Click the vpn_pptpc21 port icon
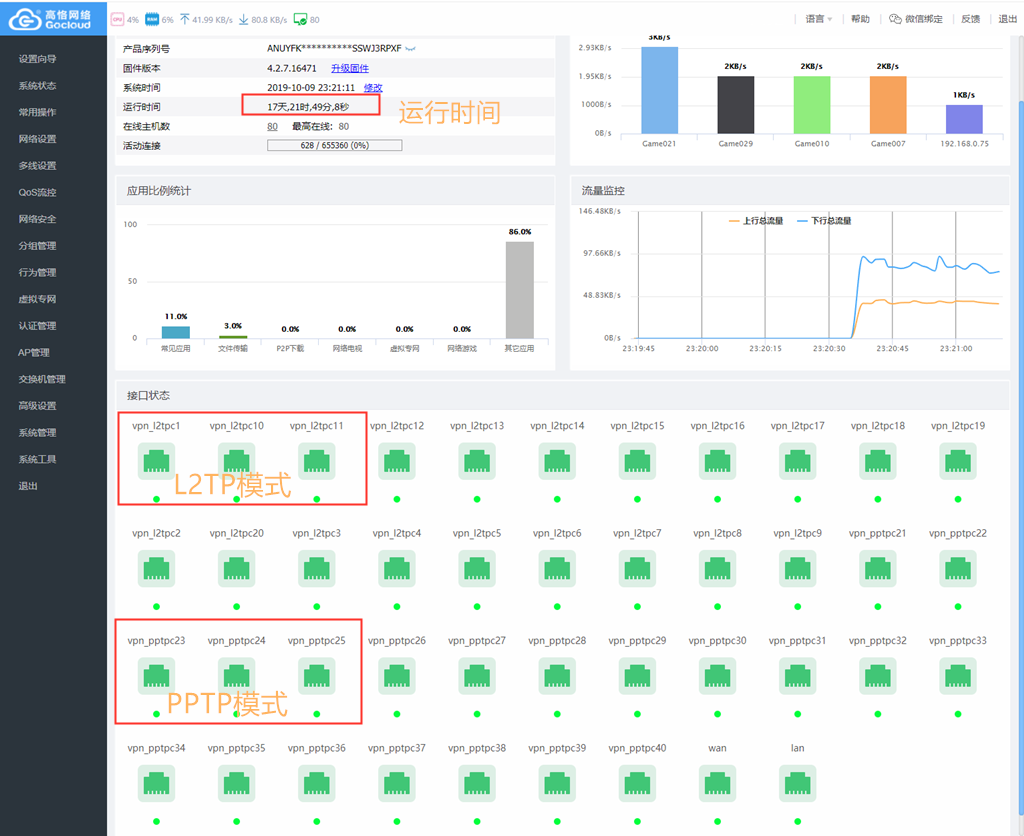The image size is (1024, 836). click(x=878, y=568)
